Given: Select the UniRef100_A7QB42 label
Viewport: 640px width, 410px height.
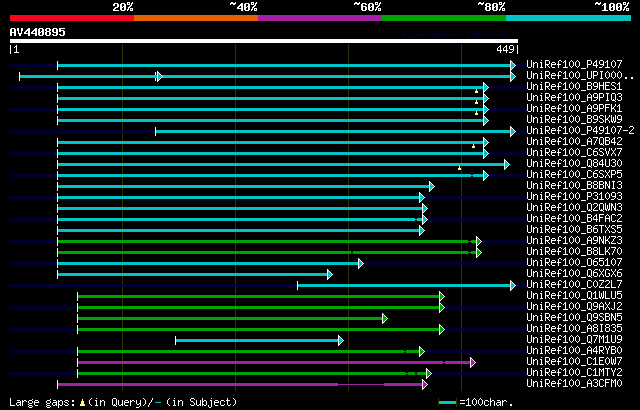Looking at the screenshot, I should click(x=574, y=142).
